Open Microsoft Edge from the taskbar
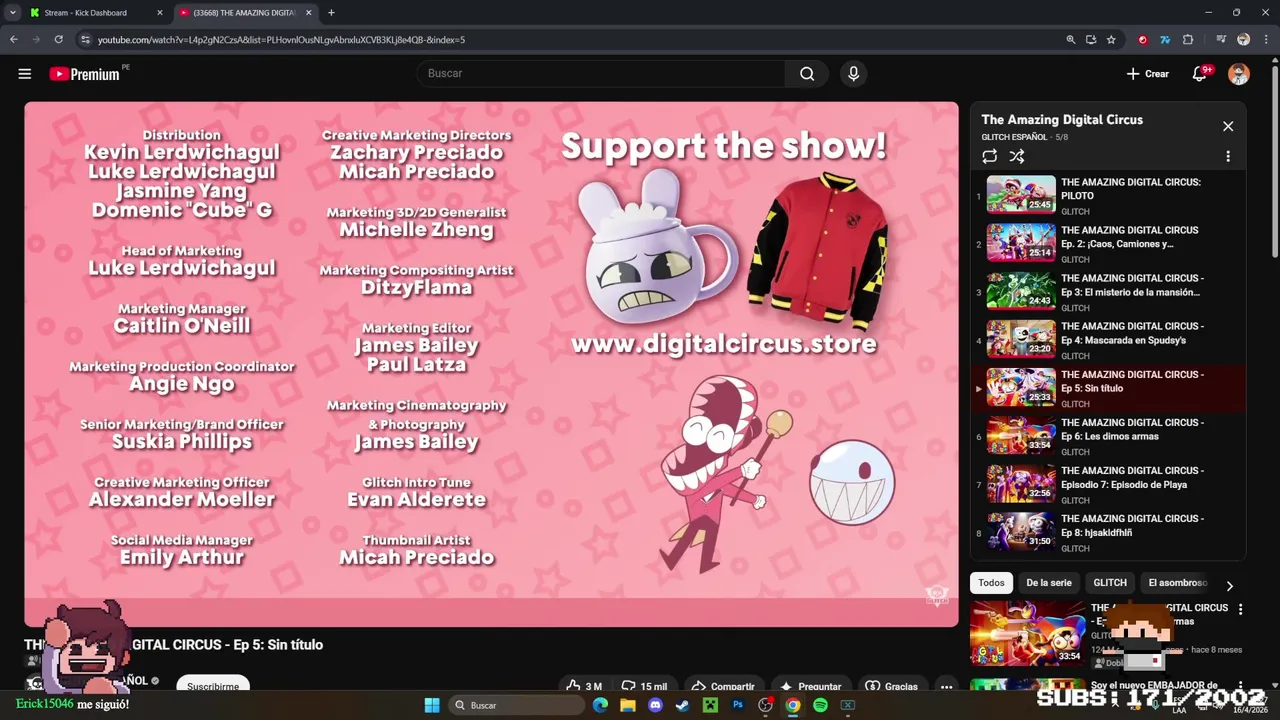Image resolution: width=1280 pixels, height=720 pixels. click(x=600, y=705)
